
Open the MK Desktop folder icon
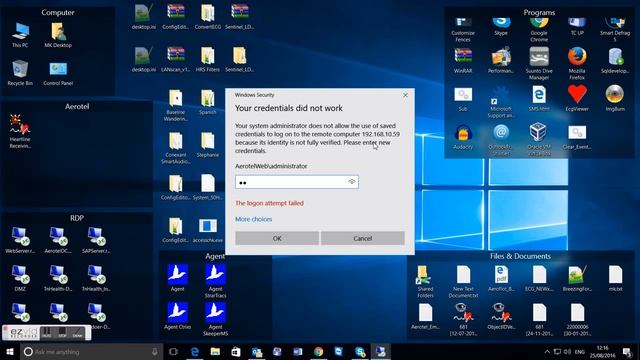(x=58, y=36)
